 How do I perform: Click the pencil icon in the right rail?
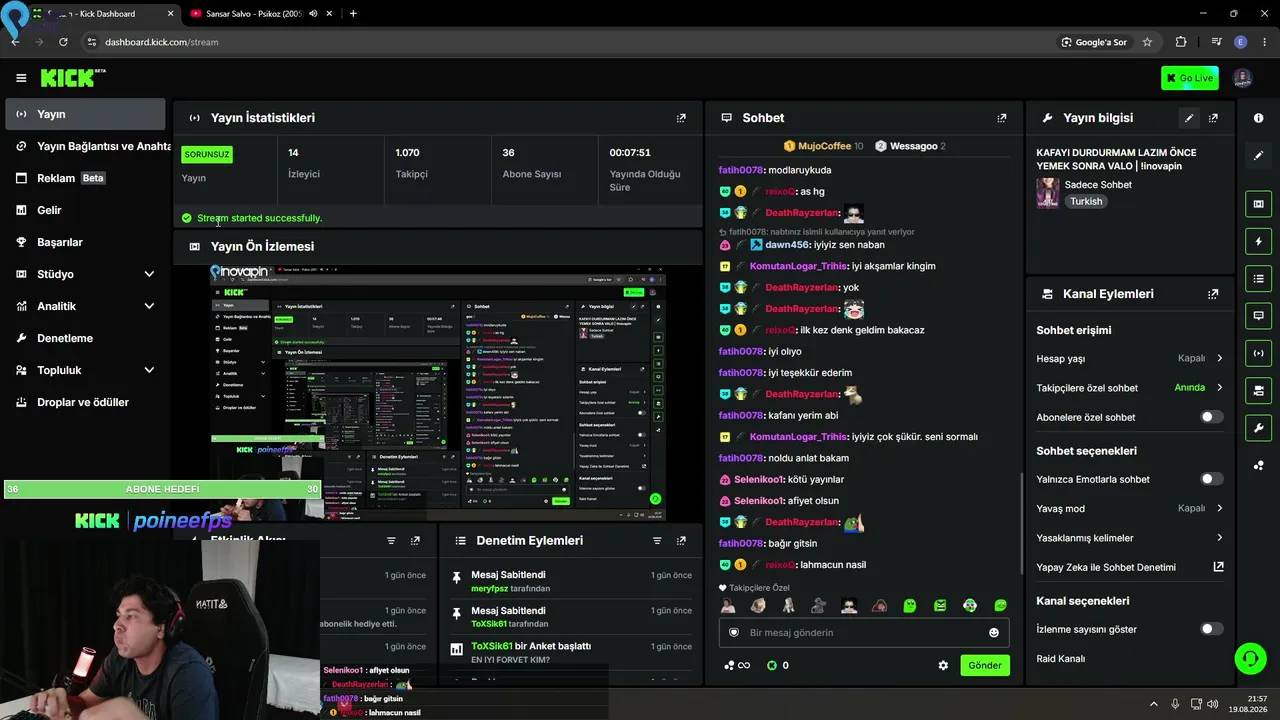point(1258,156)
